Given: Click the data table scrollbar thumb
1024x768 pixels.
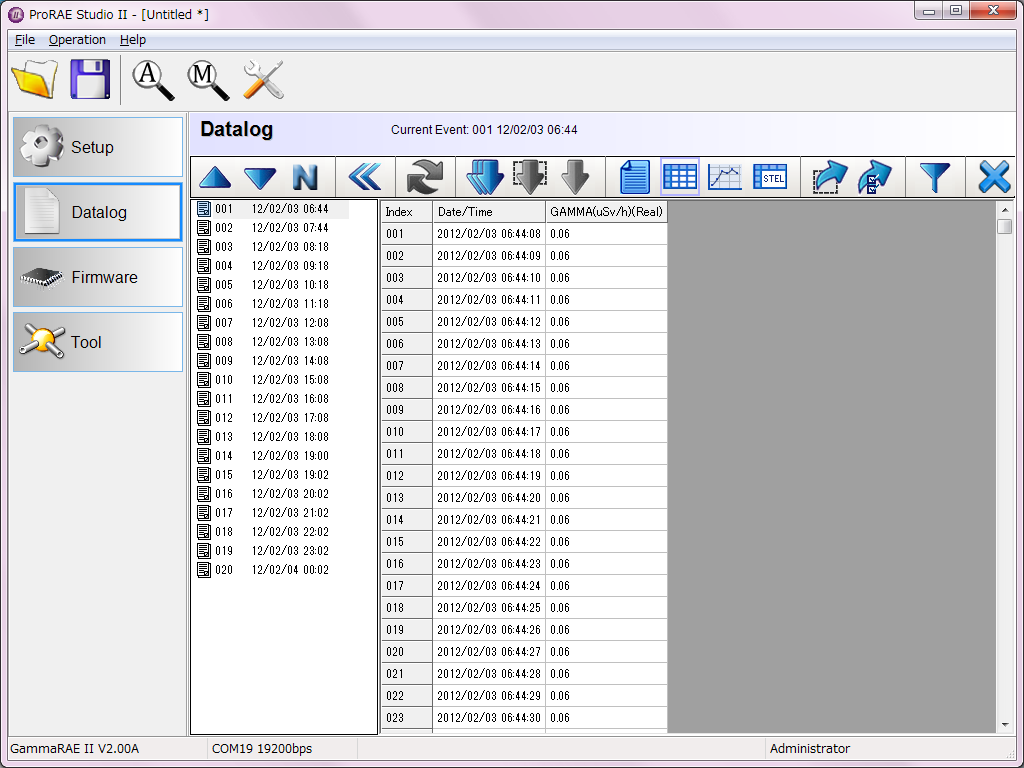Looking at the screenshot, I should 1004,227.
